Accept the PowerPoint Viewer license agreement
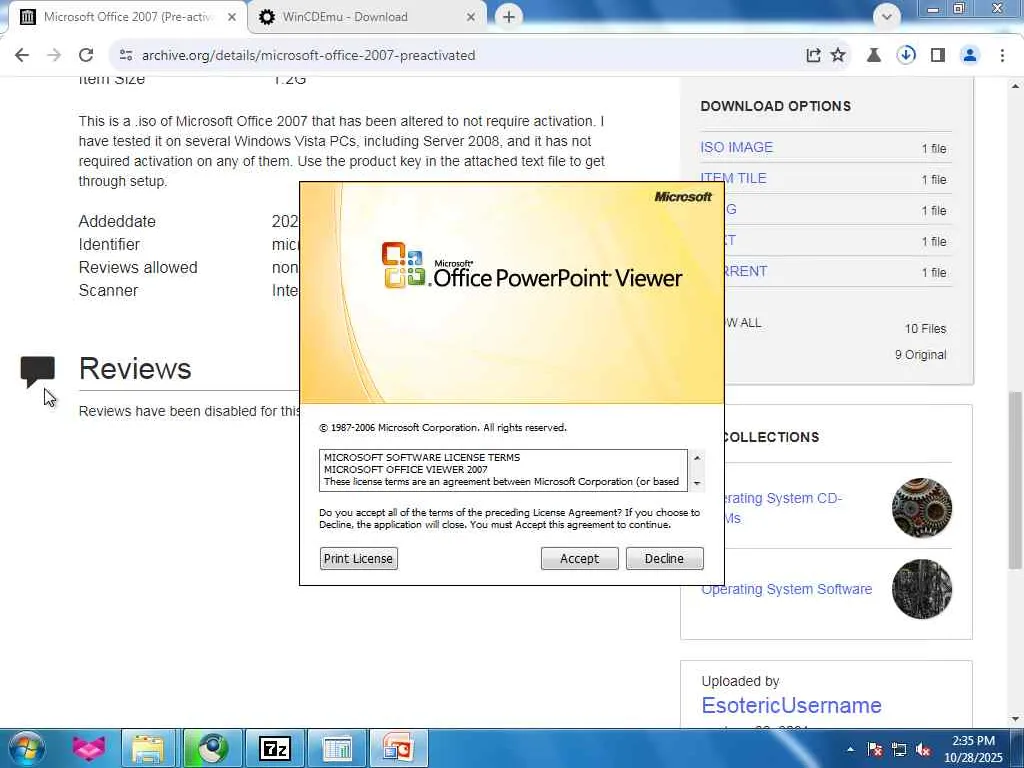 click(579, 558)
